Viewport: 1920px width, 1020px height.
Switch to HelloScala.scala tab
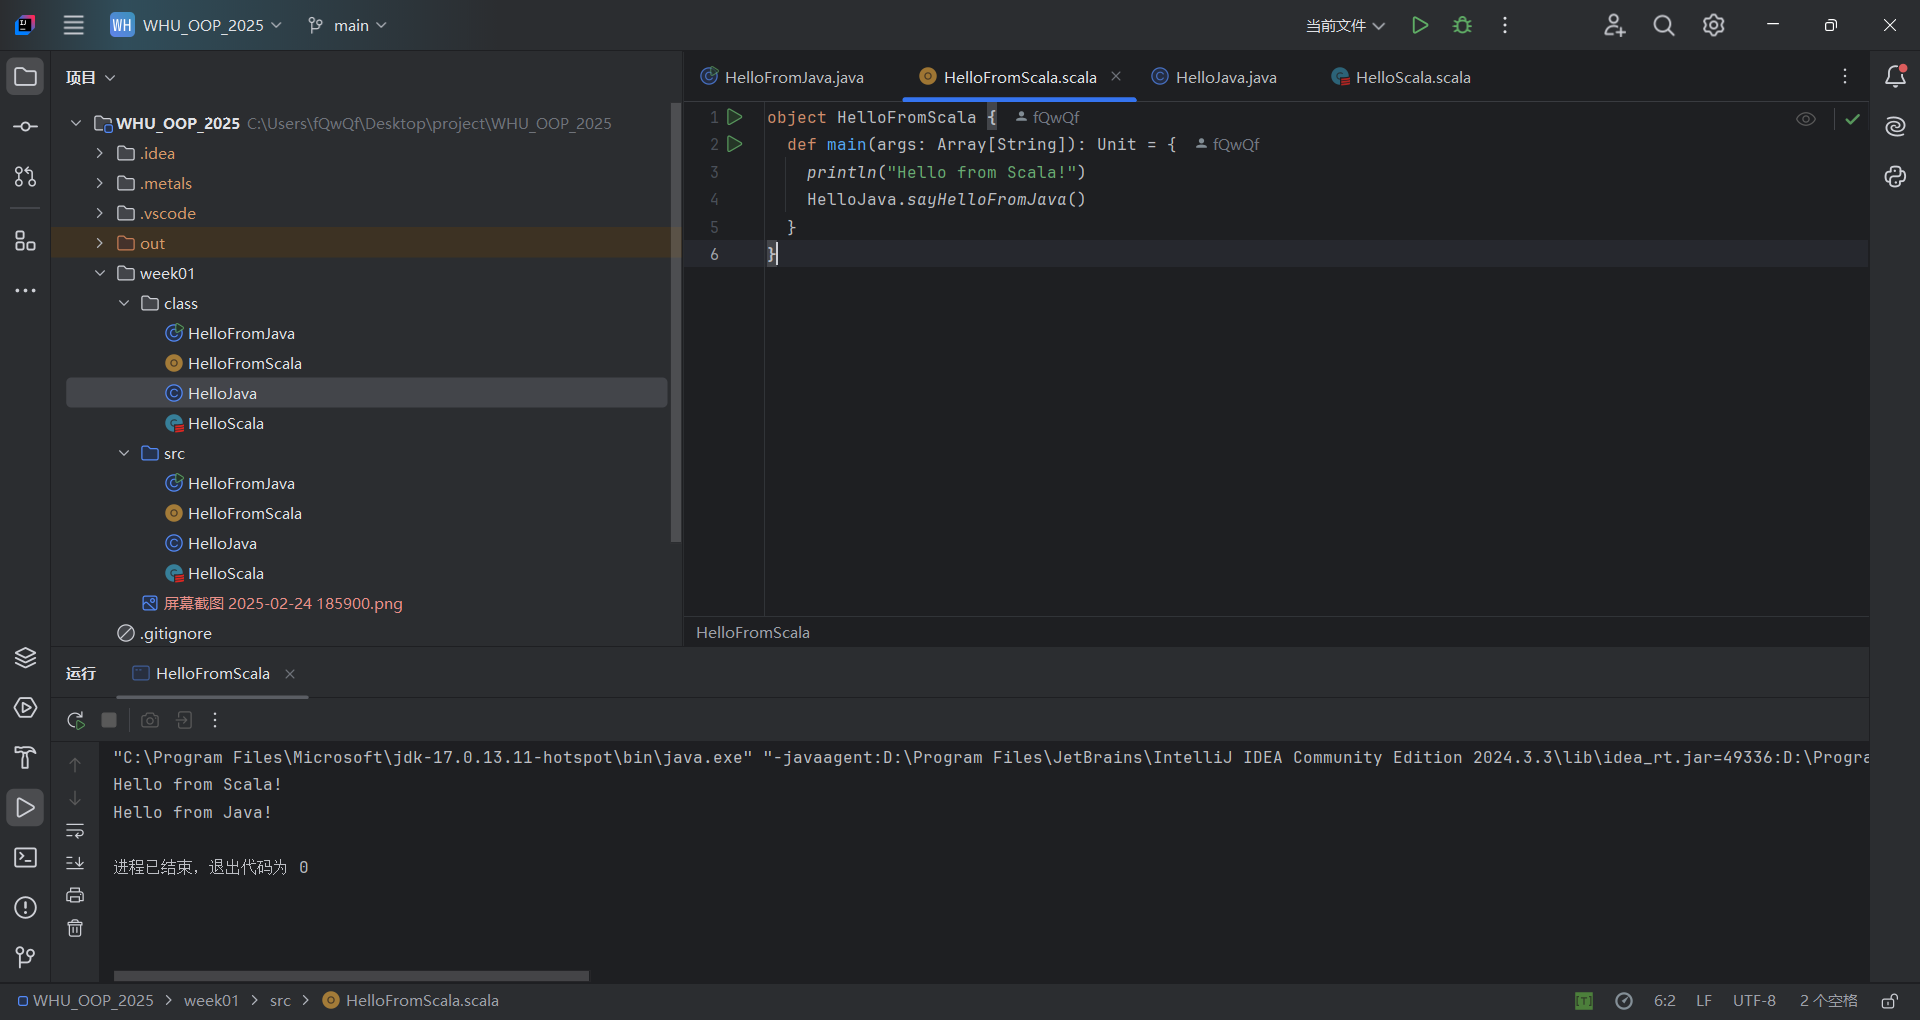(1401, 77)
